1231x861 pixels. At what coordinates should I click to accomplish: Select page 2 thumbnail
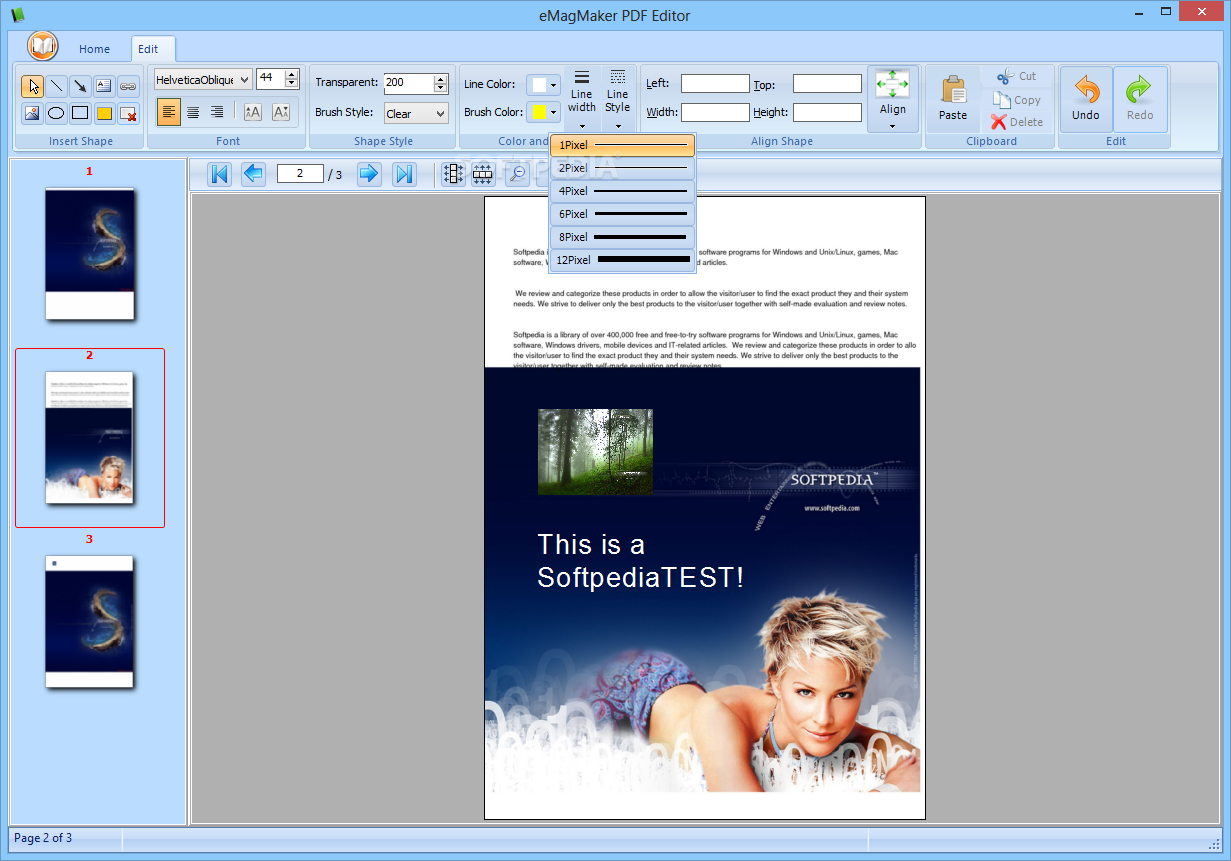(x=89, y=438)
